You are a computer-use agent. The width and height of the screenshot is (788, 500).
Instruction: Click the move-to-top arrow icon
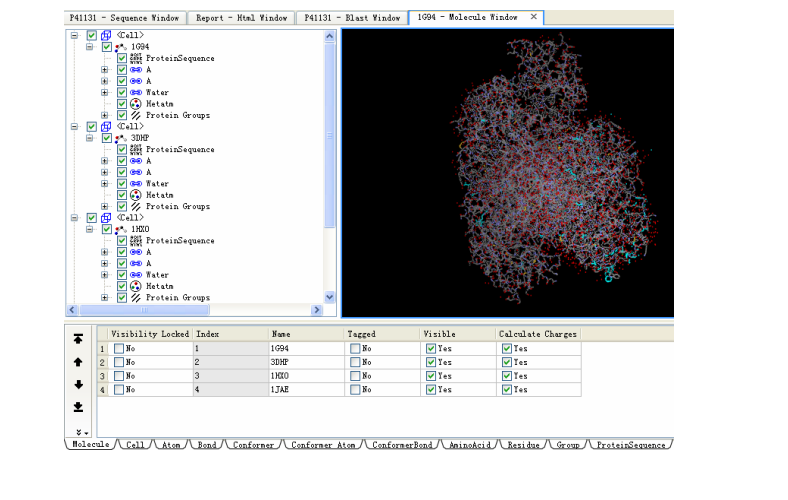78,339
